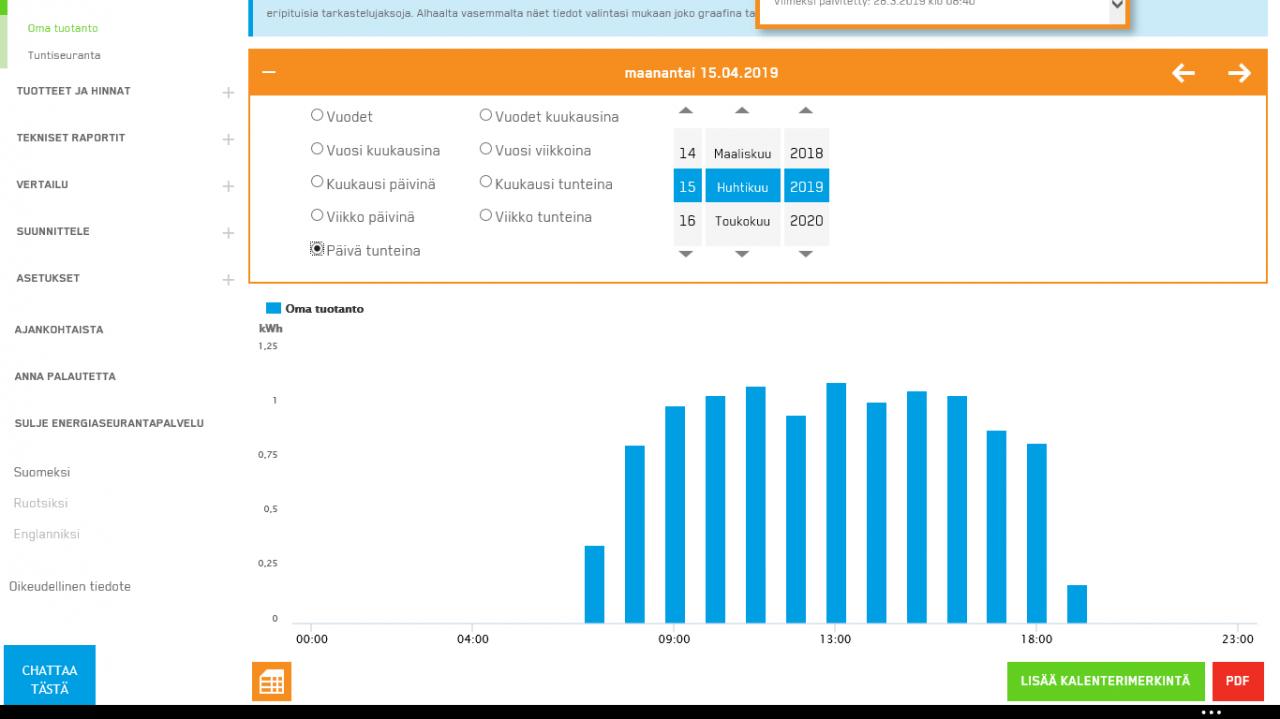Choose Vuosi viikkoina radio button
This screenshot has width=1280, height=719.
tap(486, 149)
